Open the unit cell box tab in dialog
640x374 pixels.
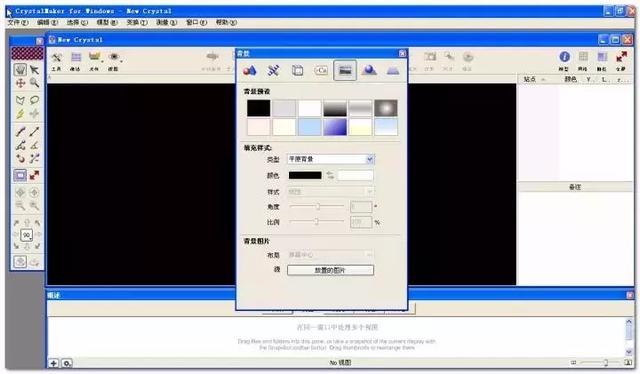[298, 71]
